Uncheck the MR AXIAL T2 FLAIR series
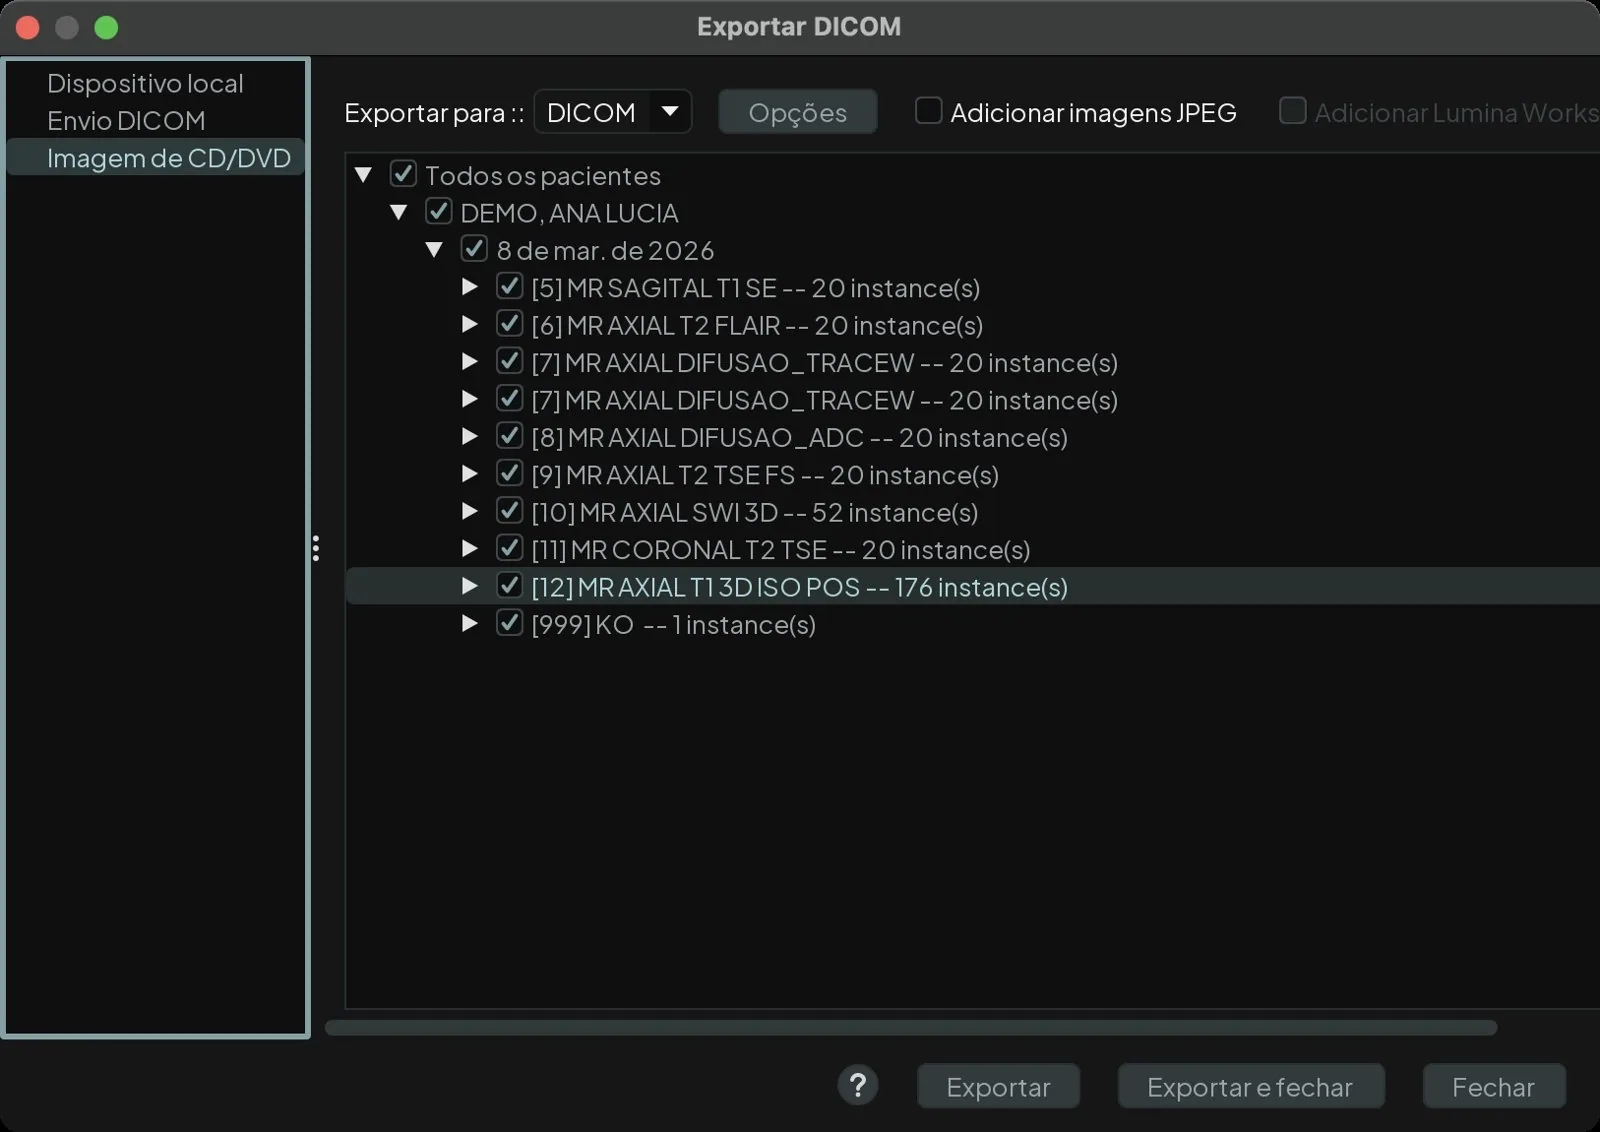Screen dimensions: 1600x1132 coord(509,324)
